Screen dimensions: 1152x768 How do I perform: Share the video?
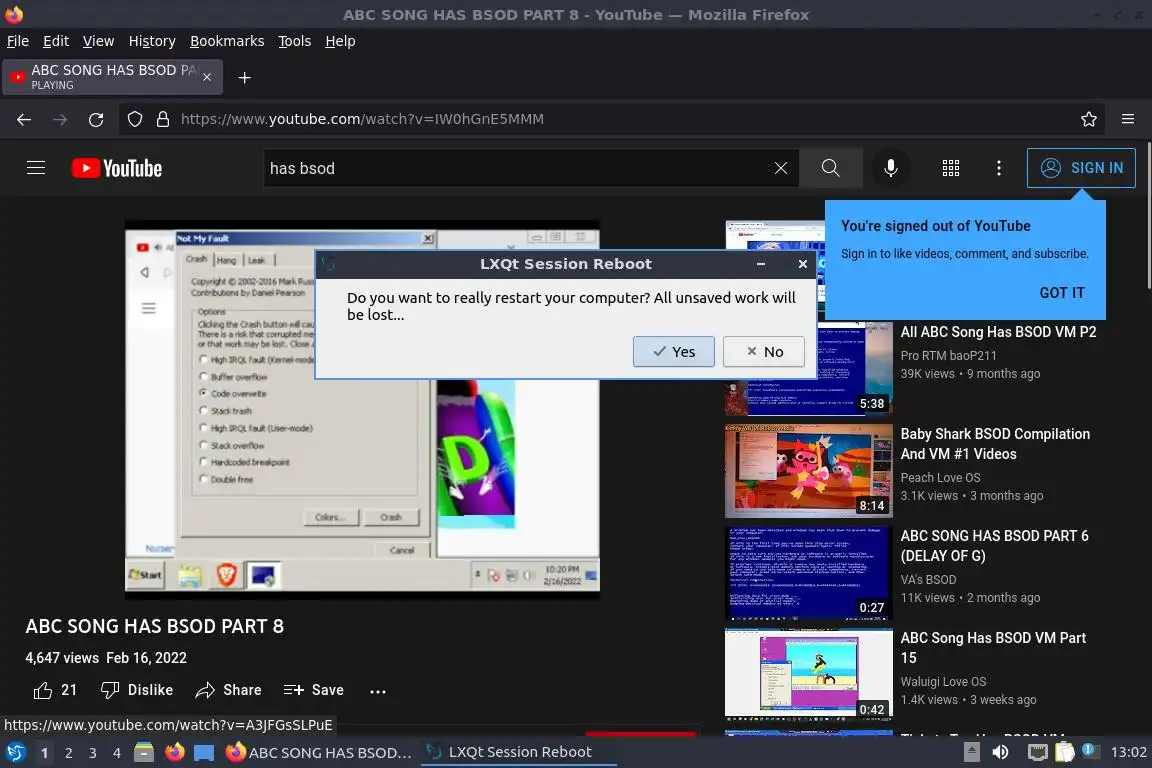coord(228,690)
